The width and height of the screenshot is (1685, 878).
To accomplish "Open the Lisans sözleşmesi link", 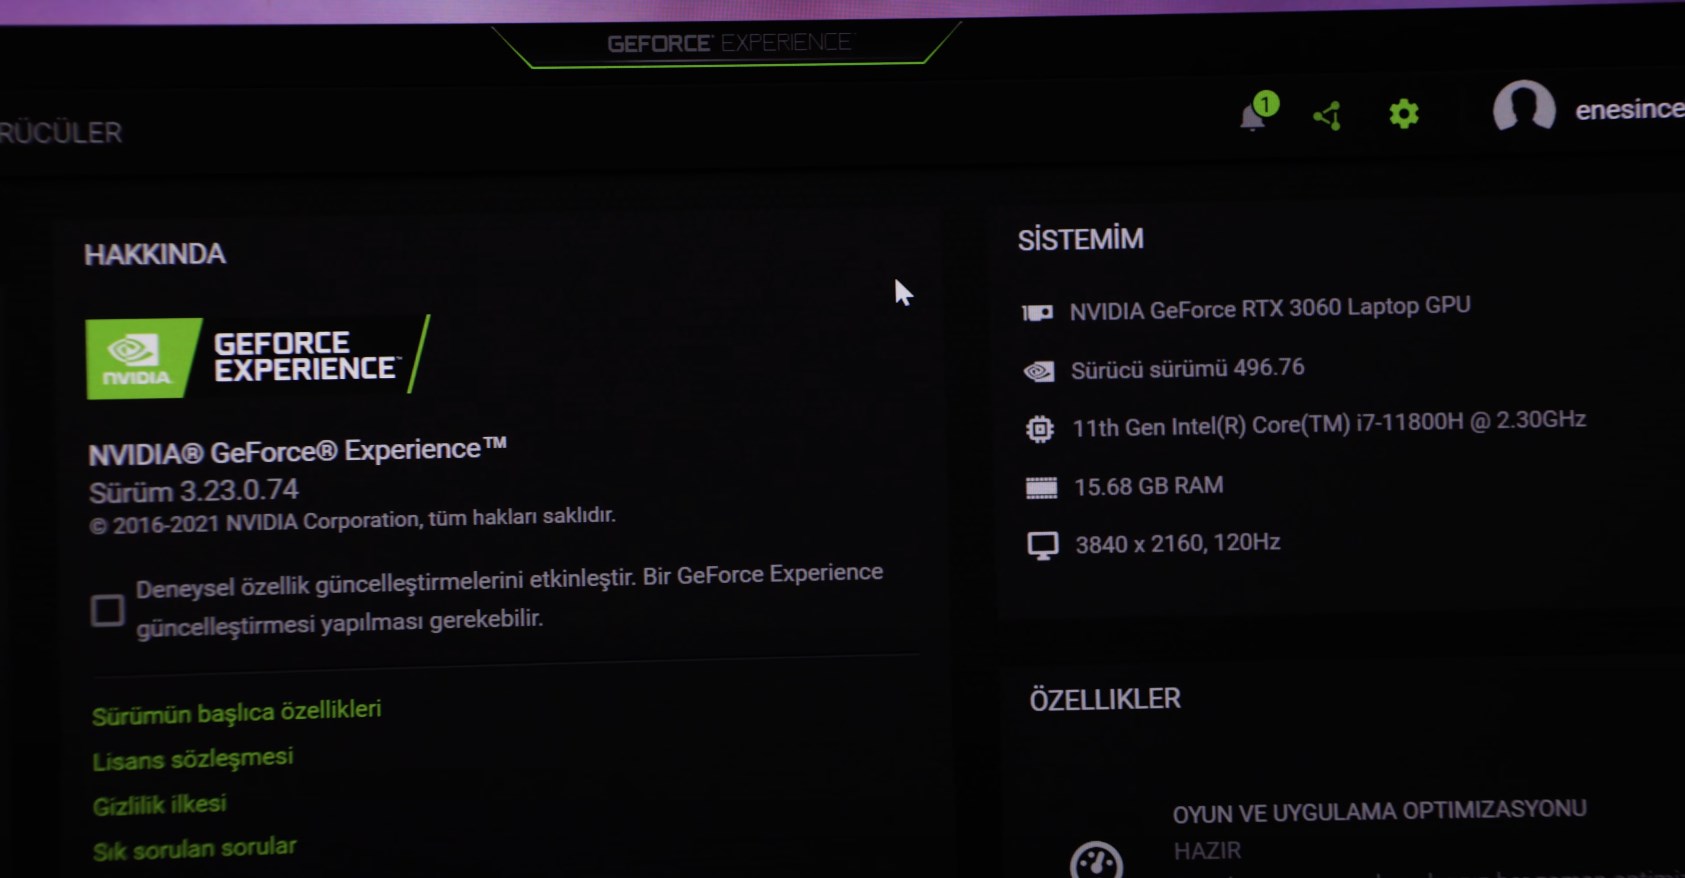I will [192, 759].
